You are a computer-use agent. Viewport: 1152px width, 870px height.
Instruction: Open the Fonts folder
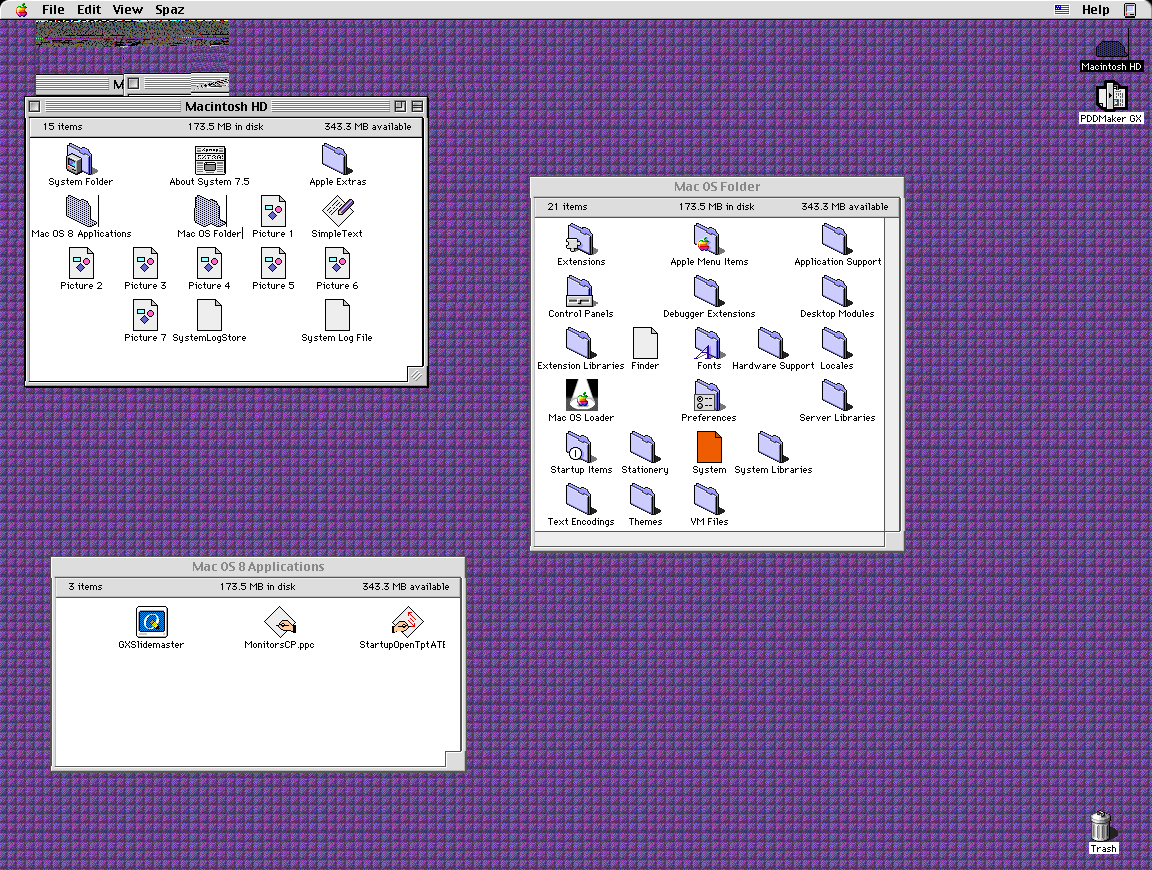(708, 344)
